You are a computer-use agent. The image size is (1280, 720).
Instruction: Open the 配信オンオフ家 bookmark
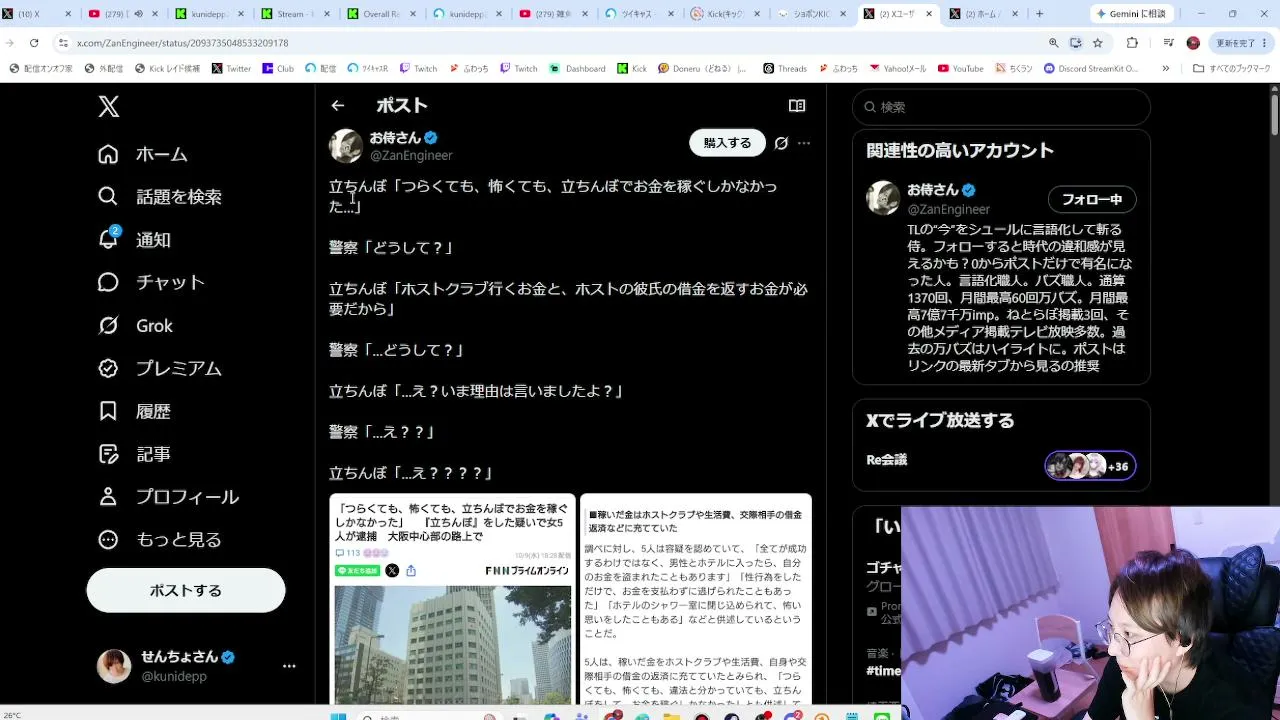tap(40, 69)
